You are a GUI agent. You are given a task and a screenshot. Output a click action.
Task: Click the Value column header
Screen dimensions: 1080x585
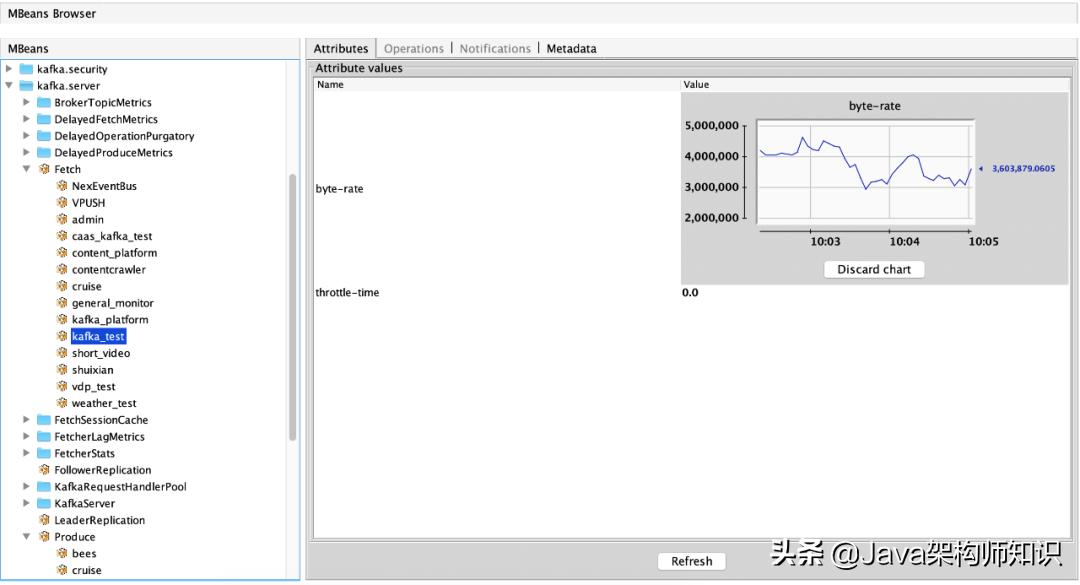(875, 84)
